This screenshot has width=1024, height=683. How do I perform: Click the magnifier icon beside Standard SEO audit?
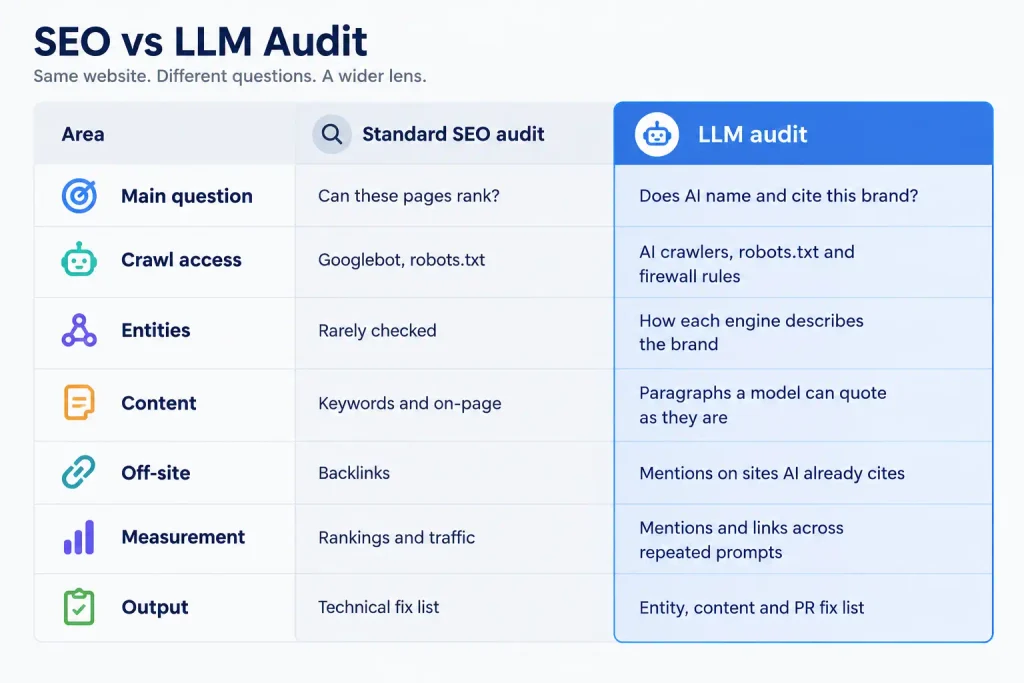pyautogui.click(x=332, y=135)
